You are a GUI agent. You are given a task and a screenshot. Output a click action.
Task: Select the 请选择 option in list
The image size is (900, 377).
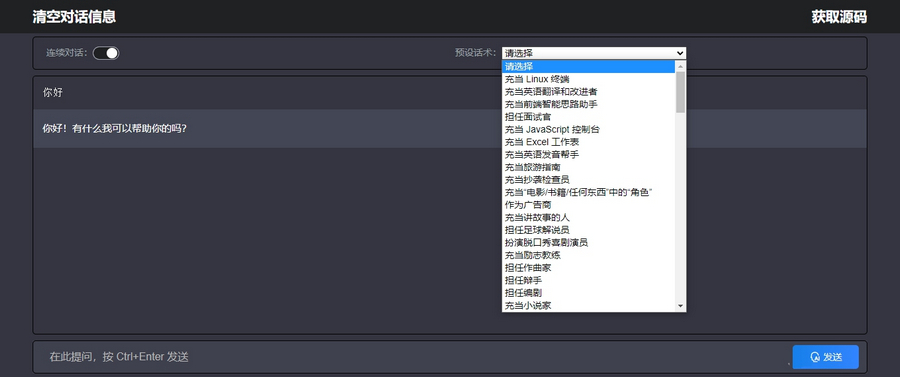tap(588, 67)
